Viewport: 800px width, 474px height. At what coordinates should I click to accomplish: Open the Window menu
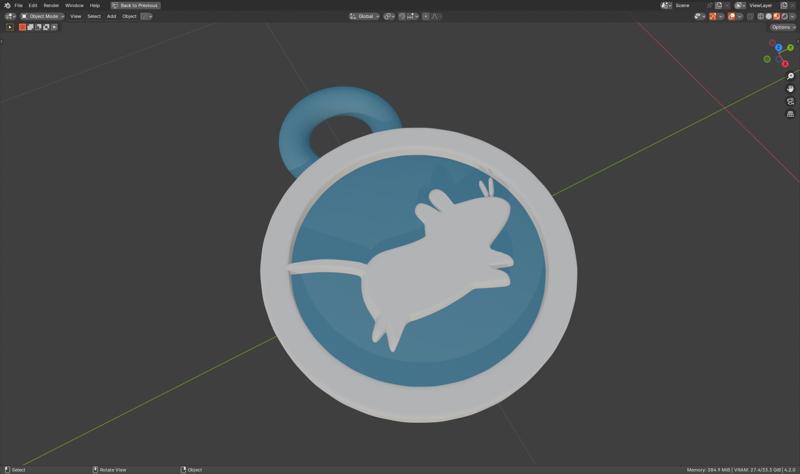74,5
